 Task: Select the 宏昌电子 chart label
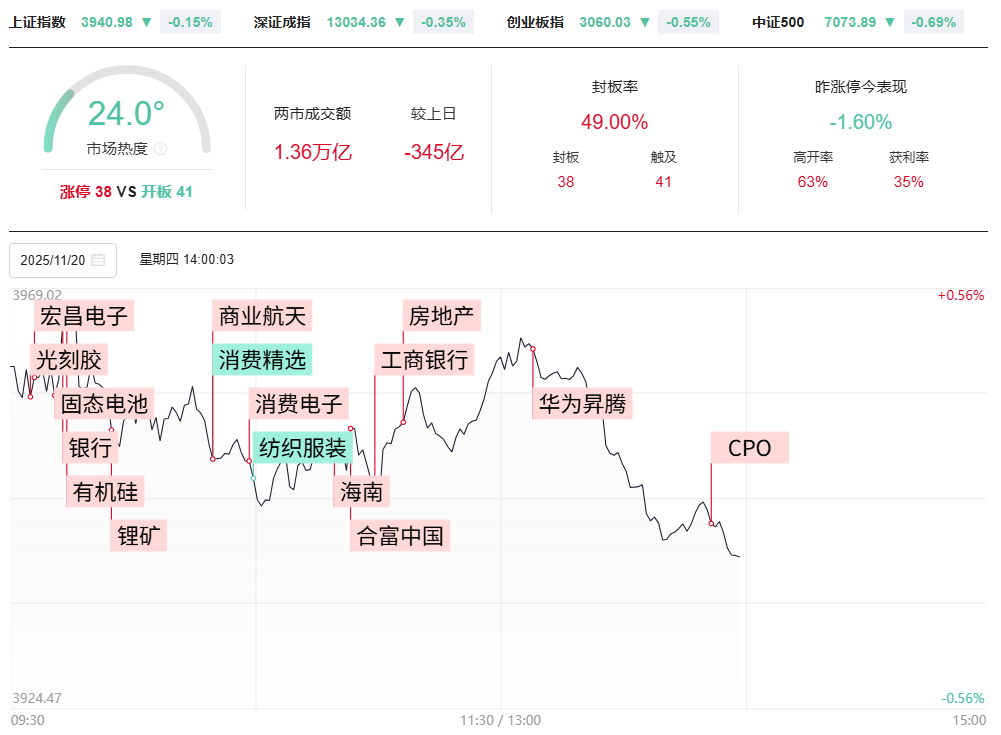83,316
